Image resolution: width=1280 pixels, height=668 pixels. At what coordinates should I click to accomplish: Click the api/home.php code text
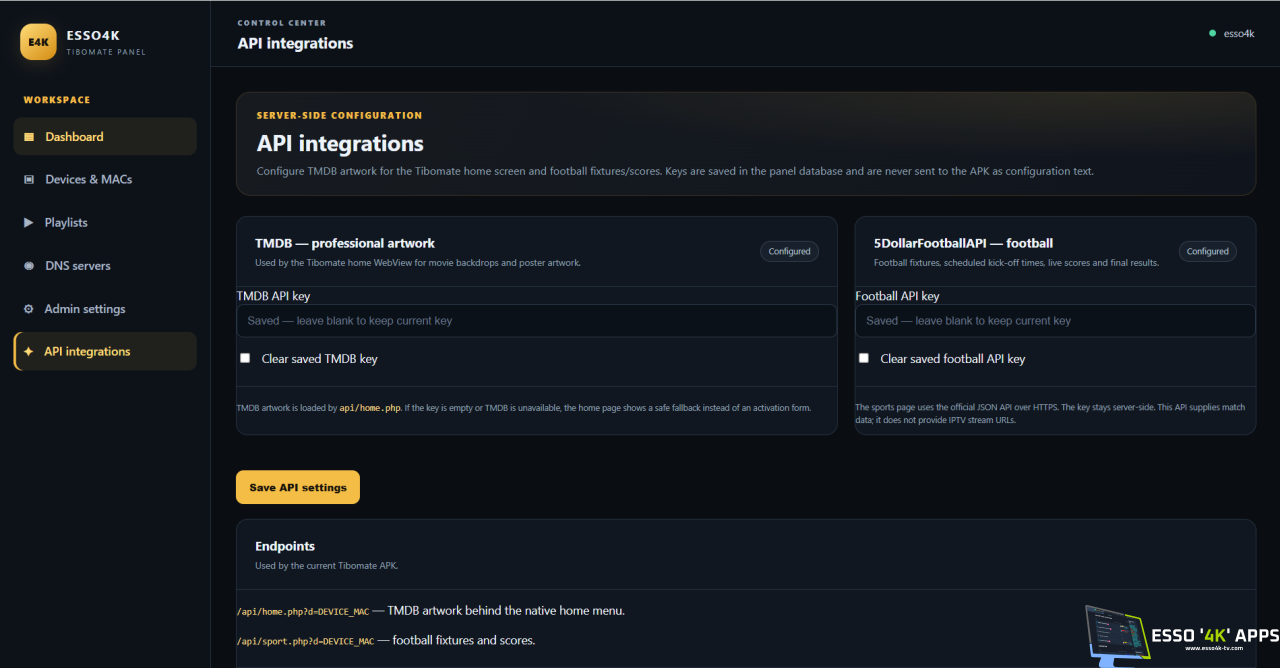369,408
